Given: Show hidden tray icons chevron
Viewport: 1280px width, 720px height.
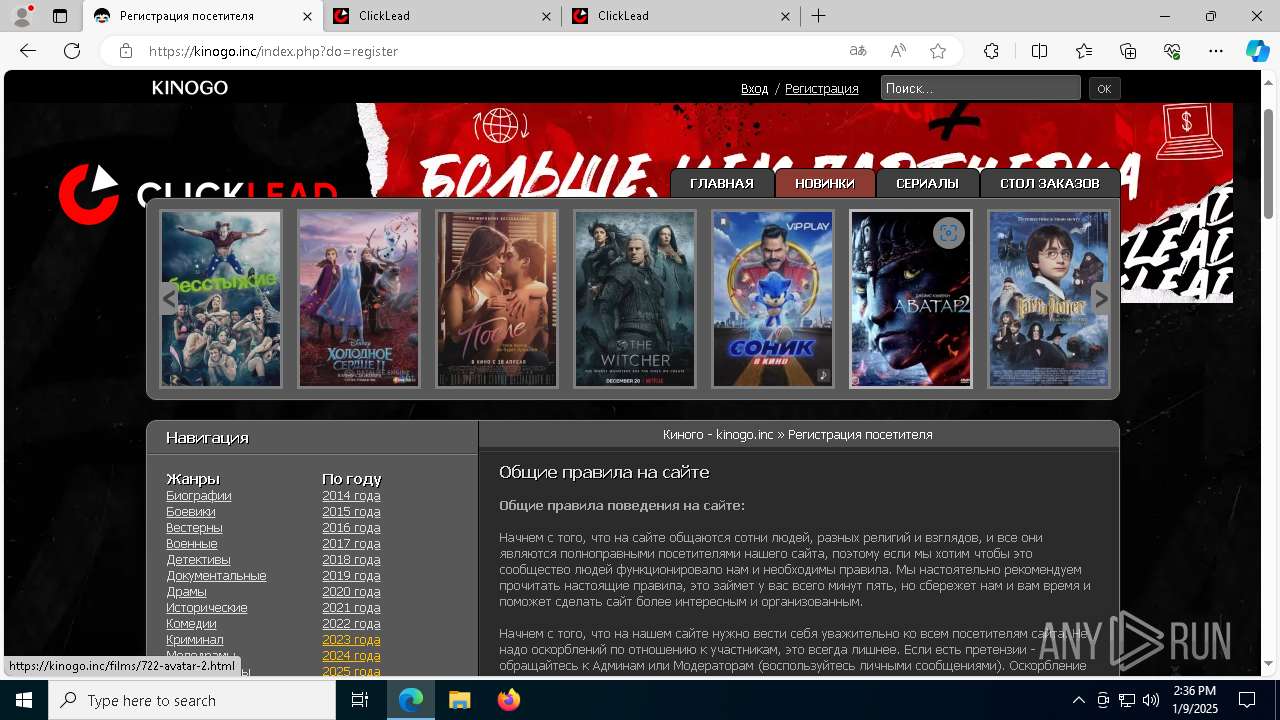Looking at the screenshot, I should coord(1079,700).
